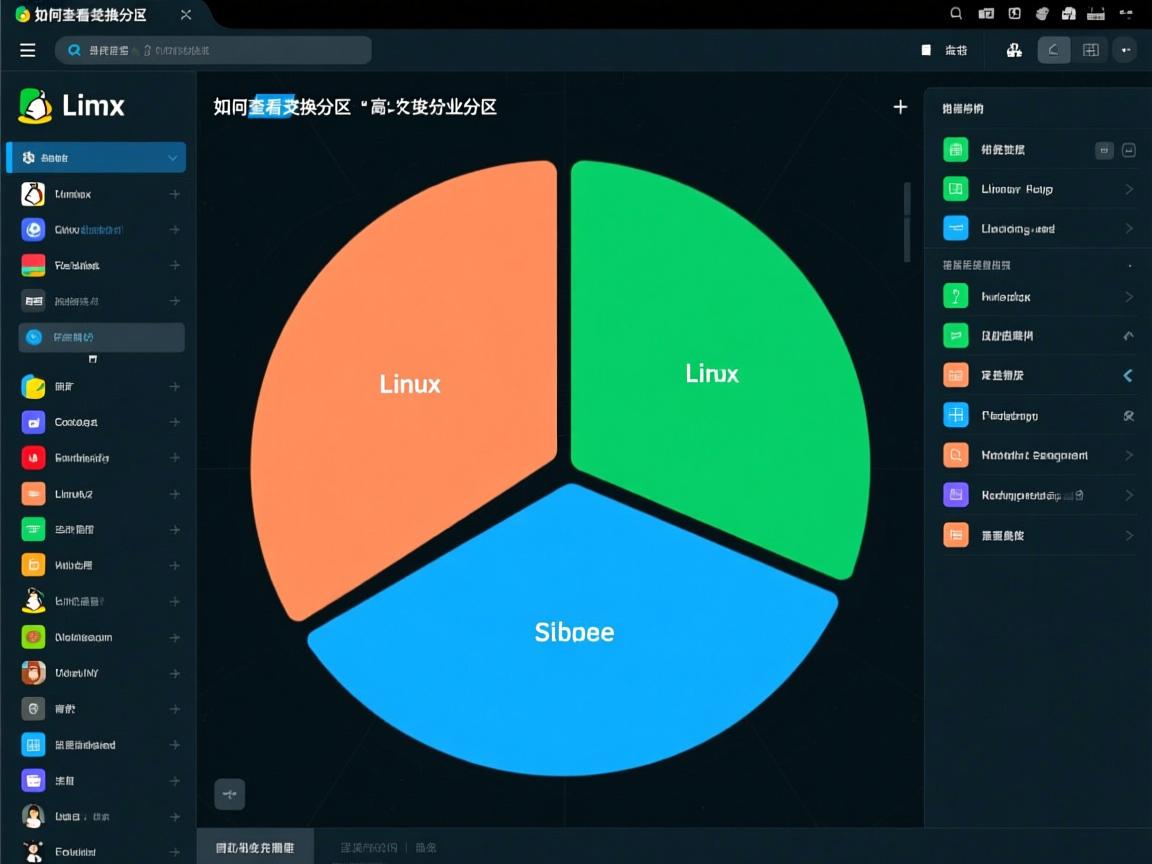Open the hamburger menu at top left
Screen dimensions: 1152x864
click(x=27, y=49)
